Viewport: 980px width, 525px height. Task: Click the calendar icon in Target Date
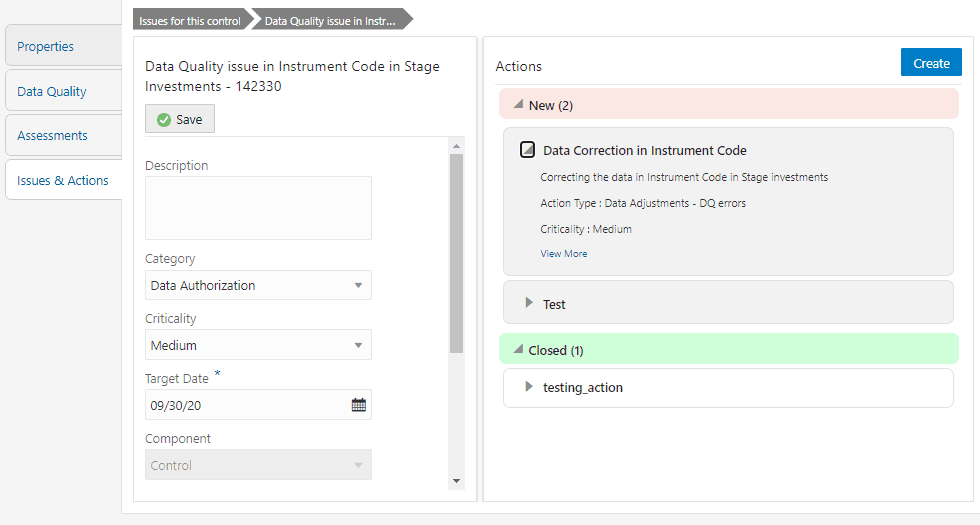tap(359, 405)
